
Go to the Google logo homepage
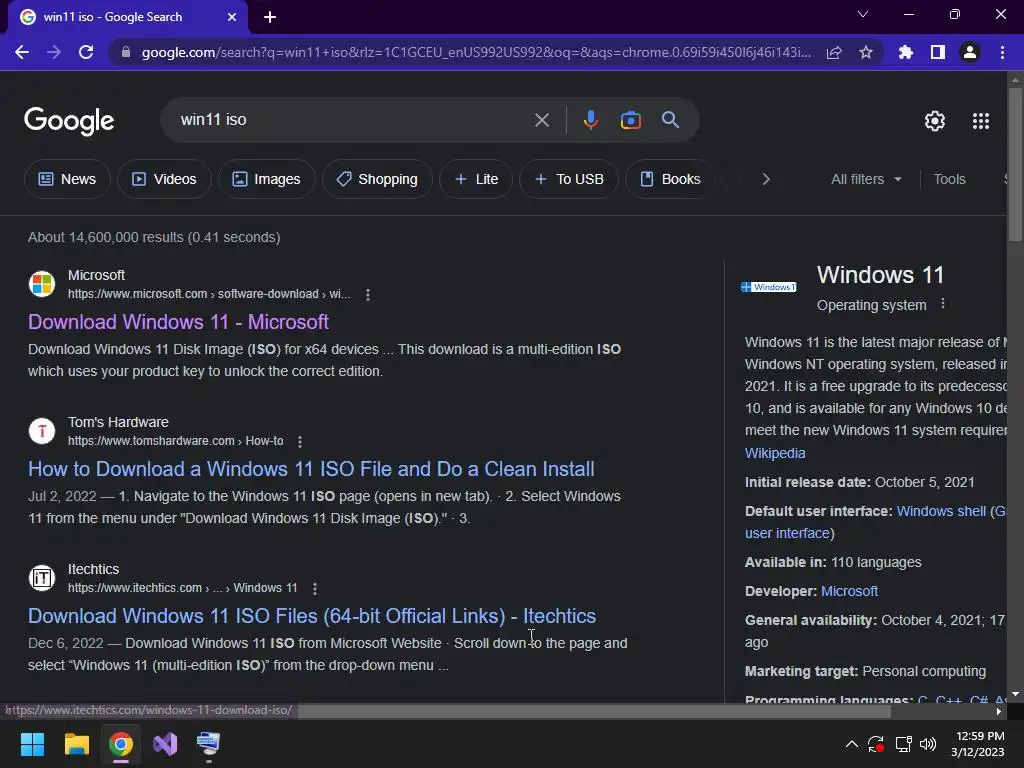(69, 121)
